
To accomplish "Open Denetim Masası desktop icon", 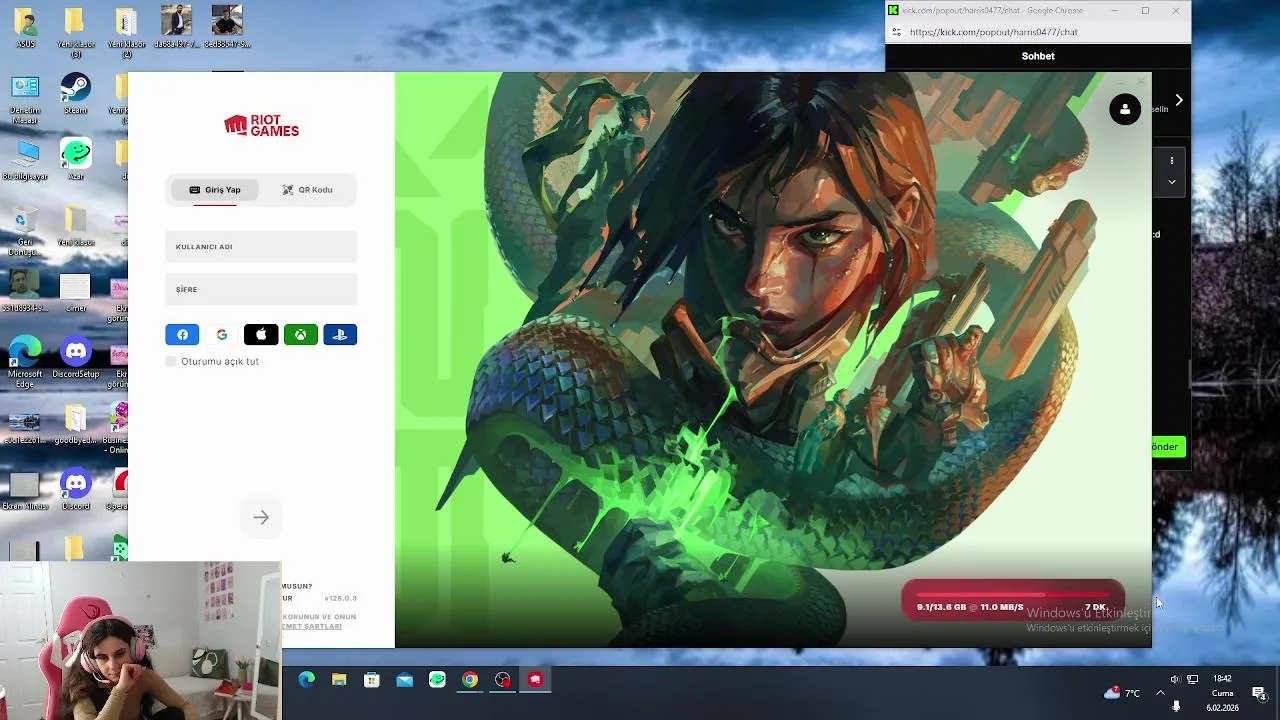I will 25,100.
